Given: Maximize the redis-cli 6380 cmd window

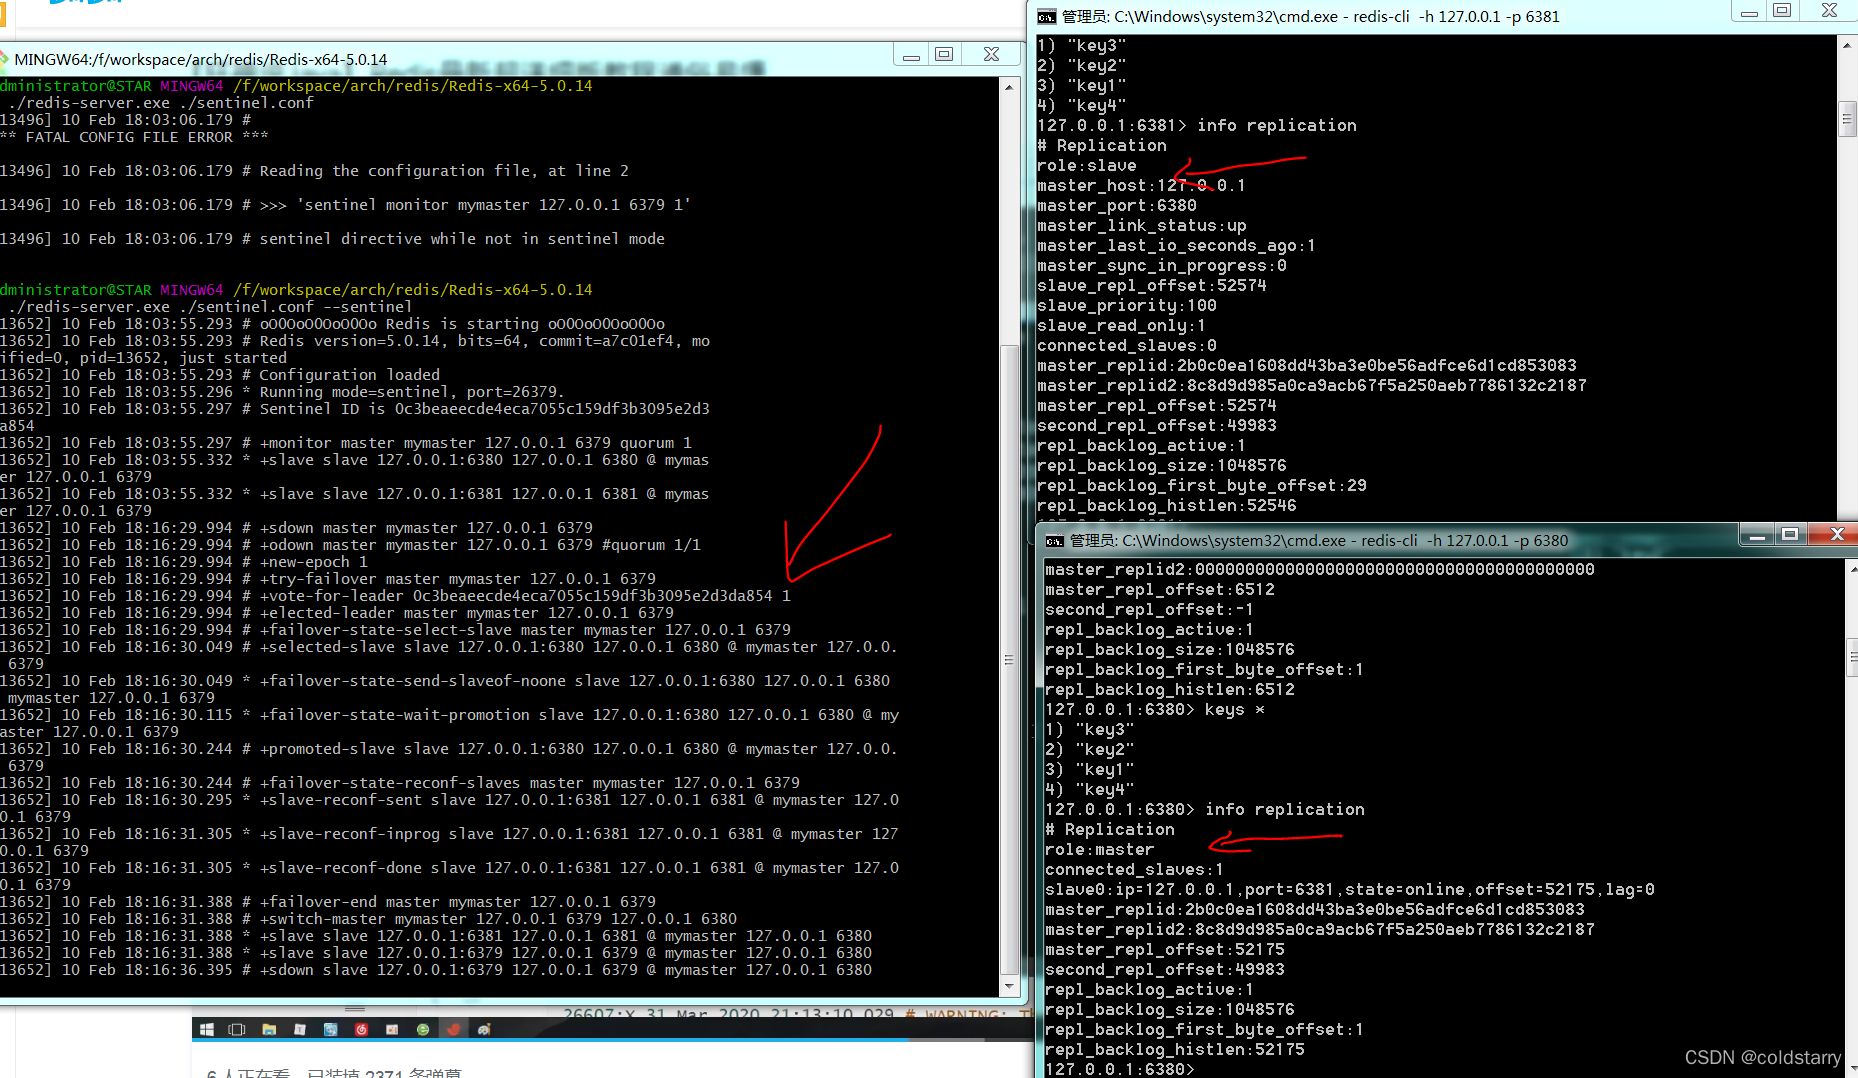Looking at the screenshot, I should click(1790, 535).
